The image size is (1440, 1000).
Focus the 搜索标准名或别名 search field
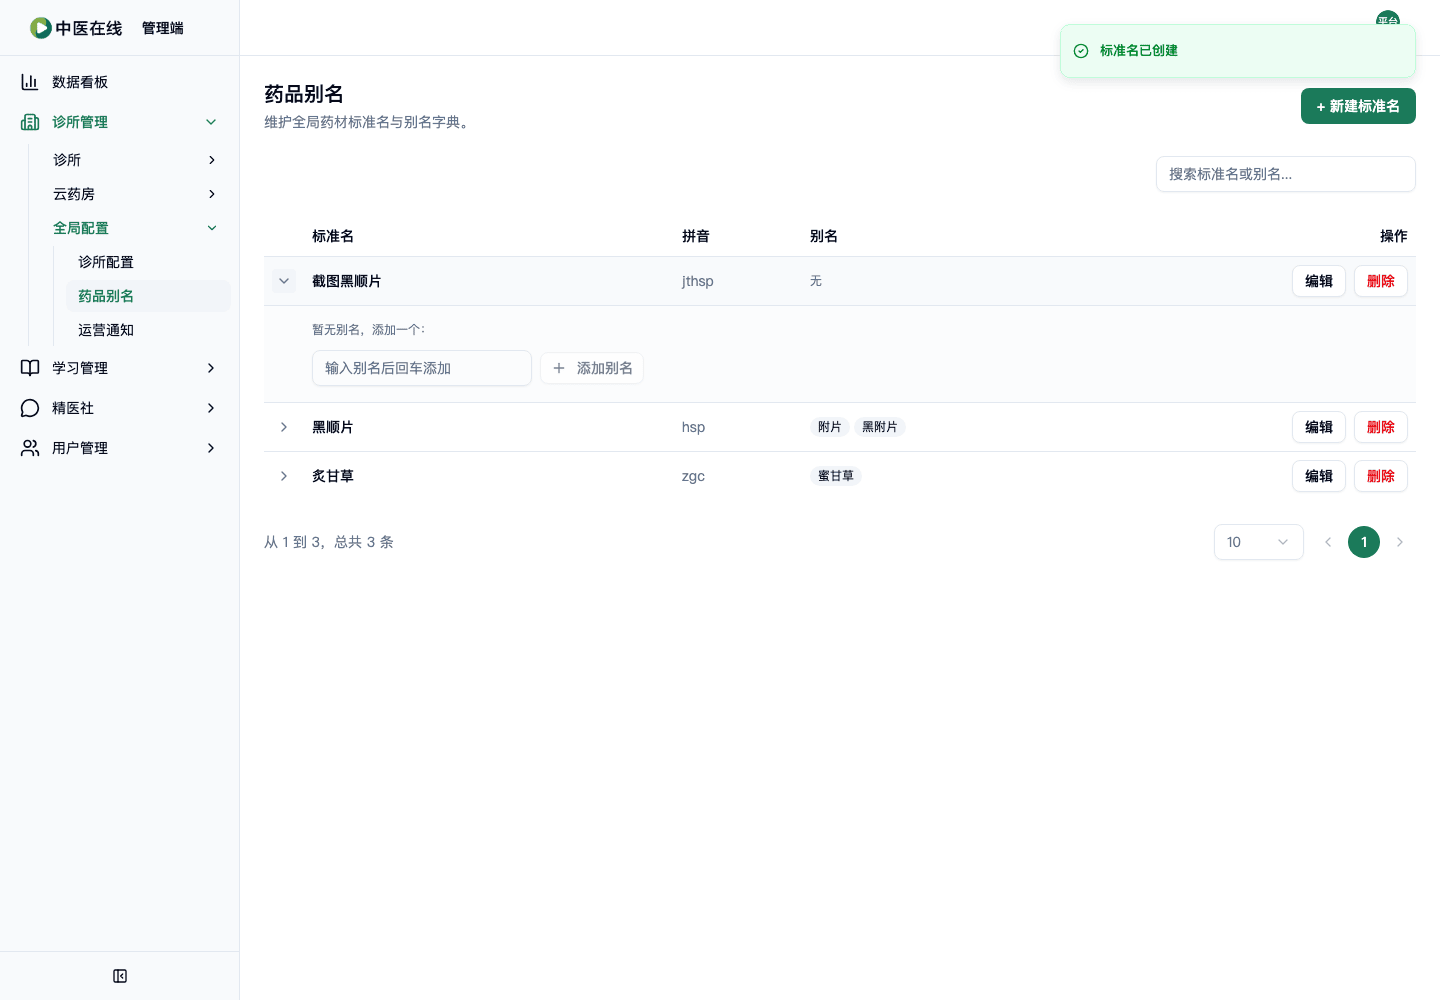[1286, 174]
